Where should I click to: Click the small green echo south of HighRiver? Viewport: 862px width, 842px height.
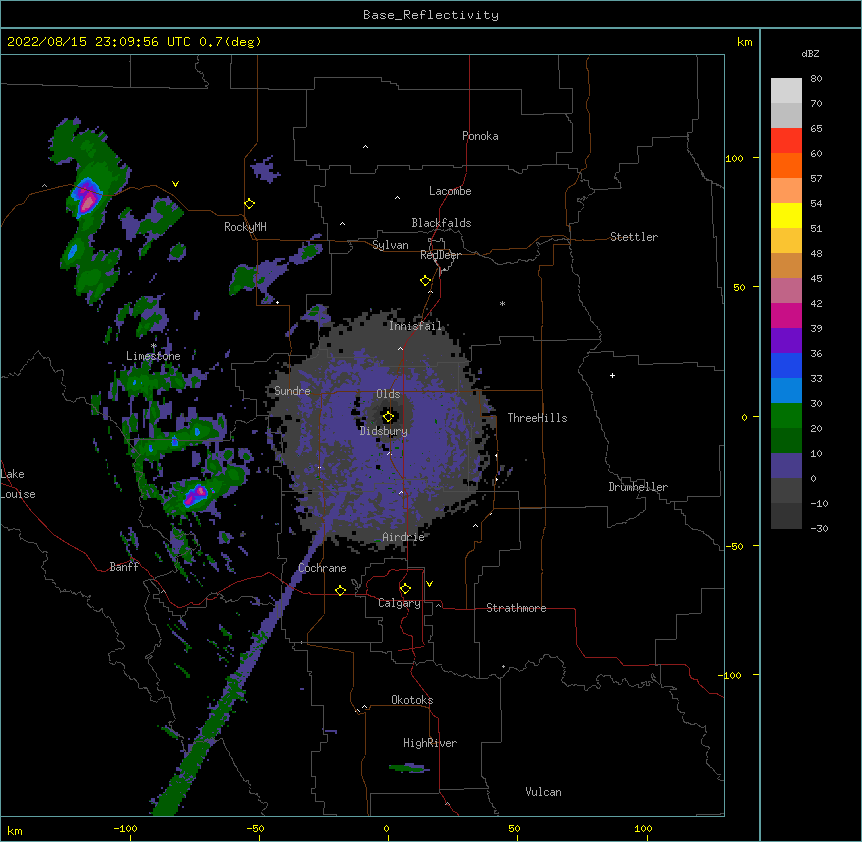point(408,768)
